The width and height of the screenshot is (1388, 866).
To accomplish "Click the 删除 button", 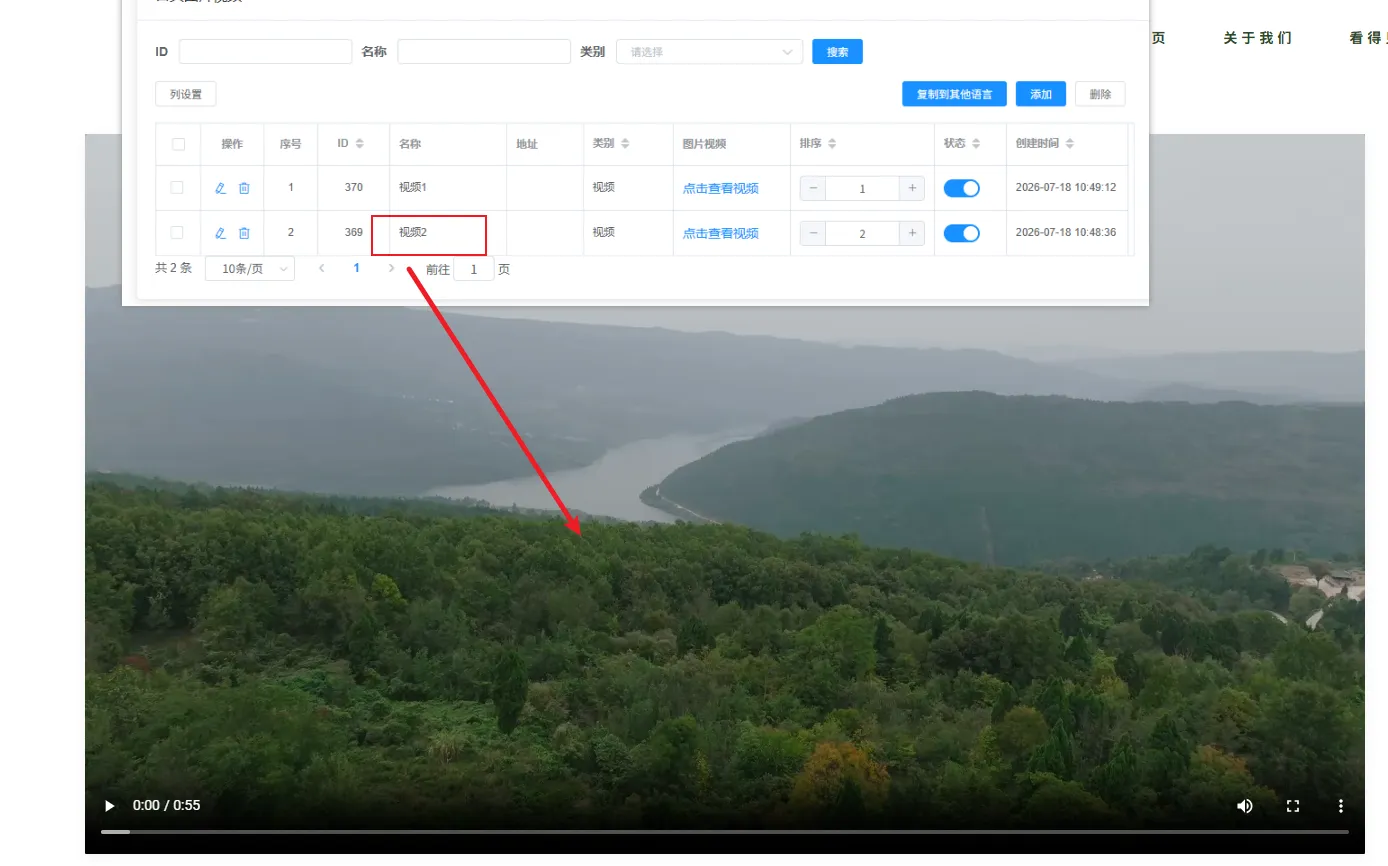I will pyautogui.click(x=1100, y=94).
